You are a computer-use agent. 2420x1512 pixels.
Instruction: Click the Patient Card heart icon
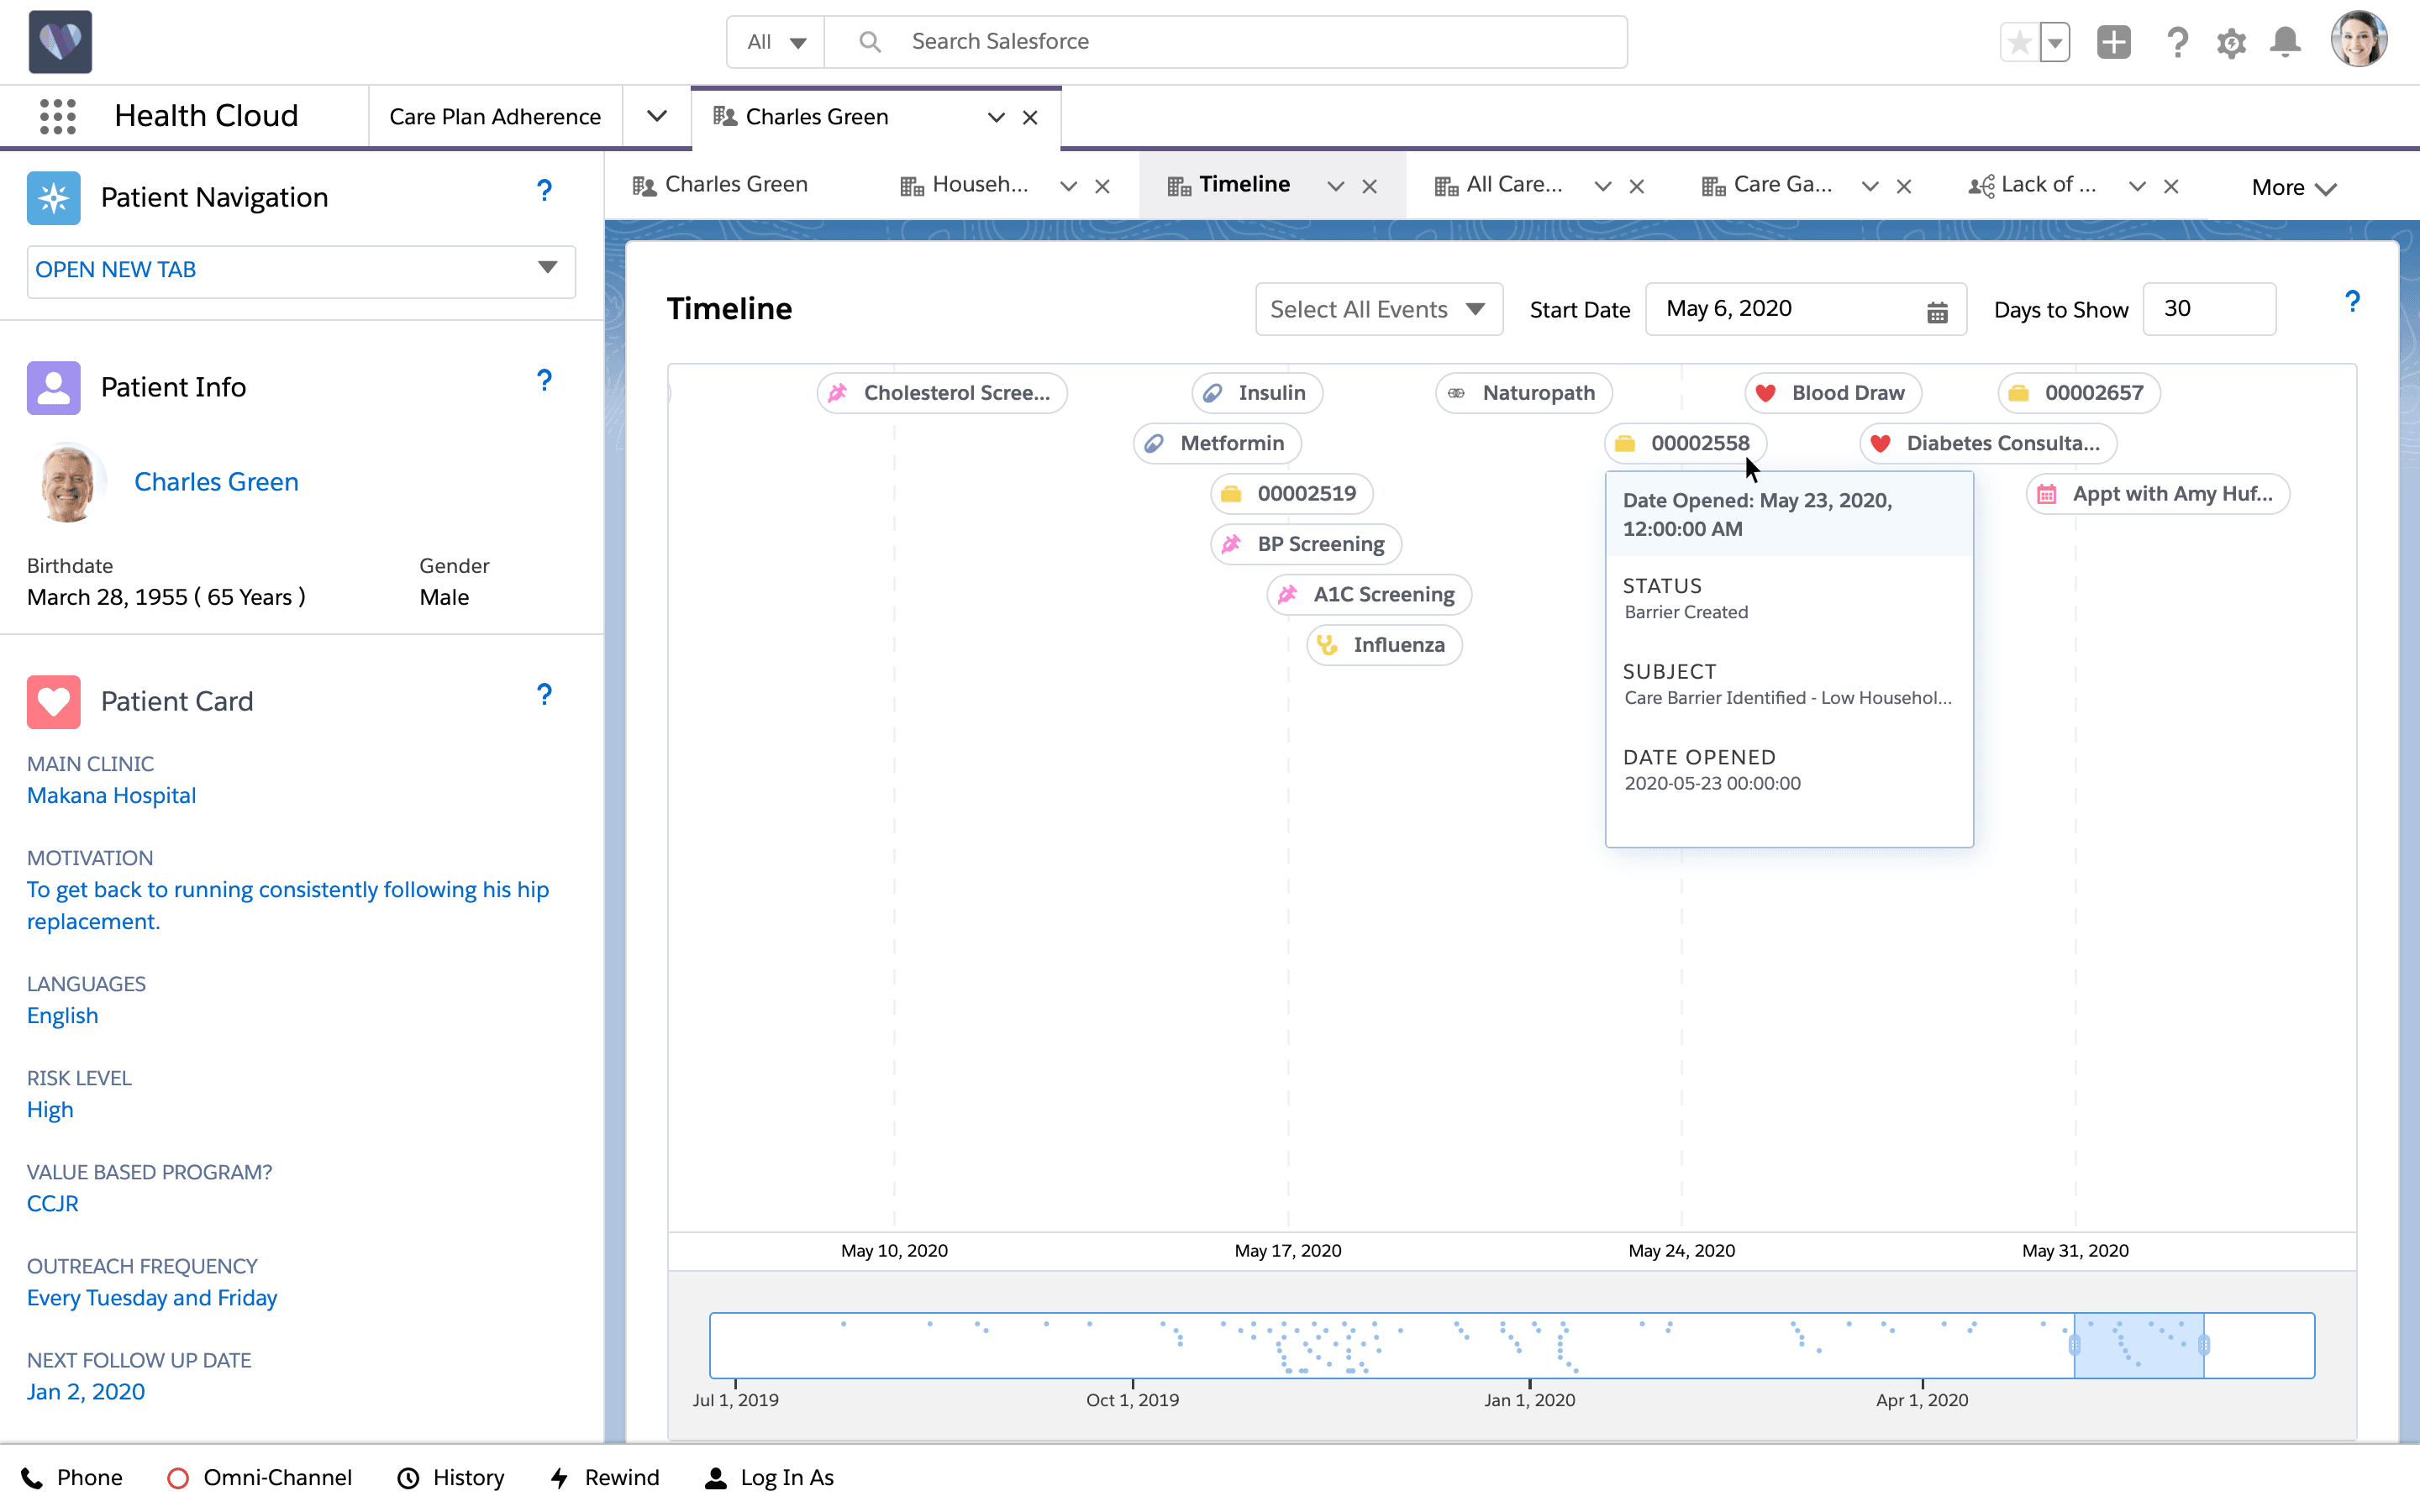click(x=53, y=702)
